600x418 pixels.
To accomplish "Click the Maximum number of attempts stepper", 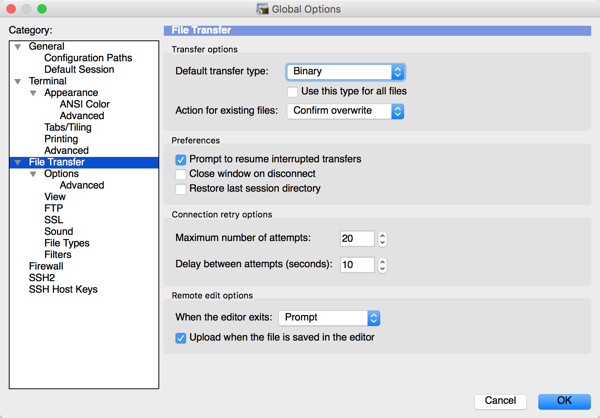I will (382, 239).
